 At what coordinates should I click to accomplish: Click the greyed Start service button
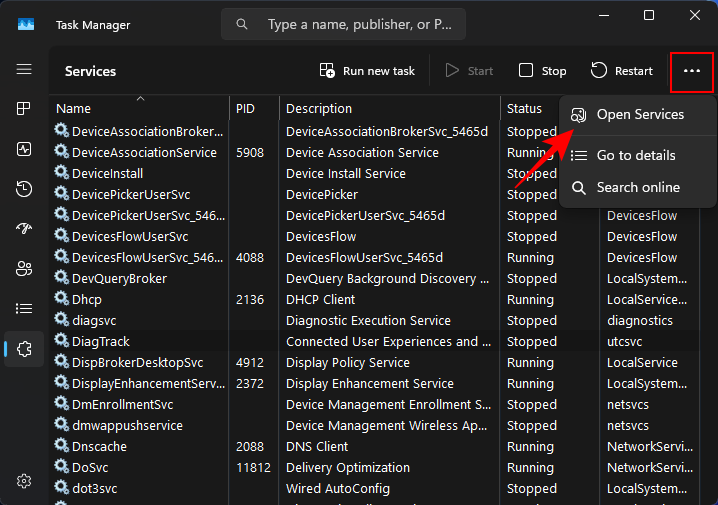click(x=469, y=71)
